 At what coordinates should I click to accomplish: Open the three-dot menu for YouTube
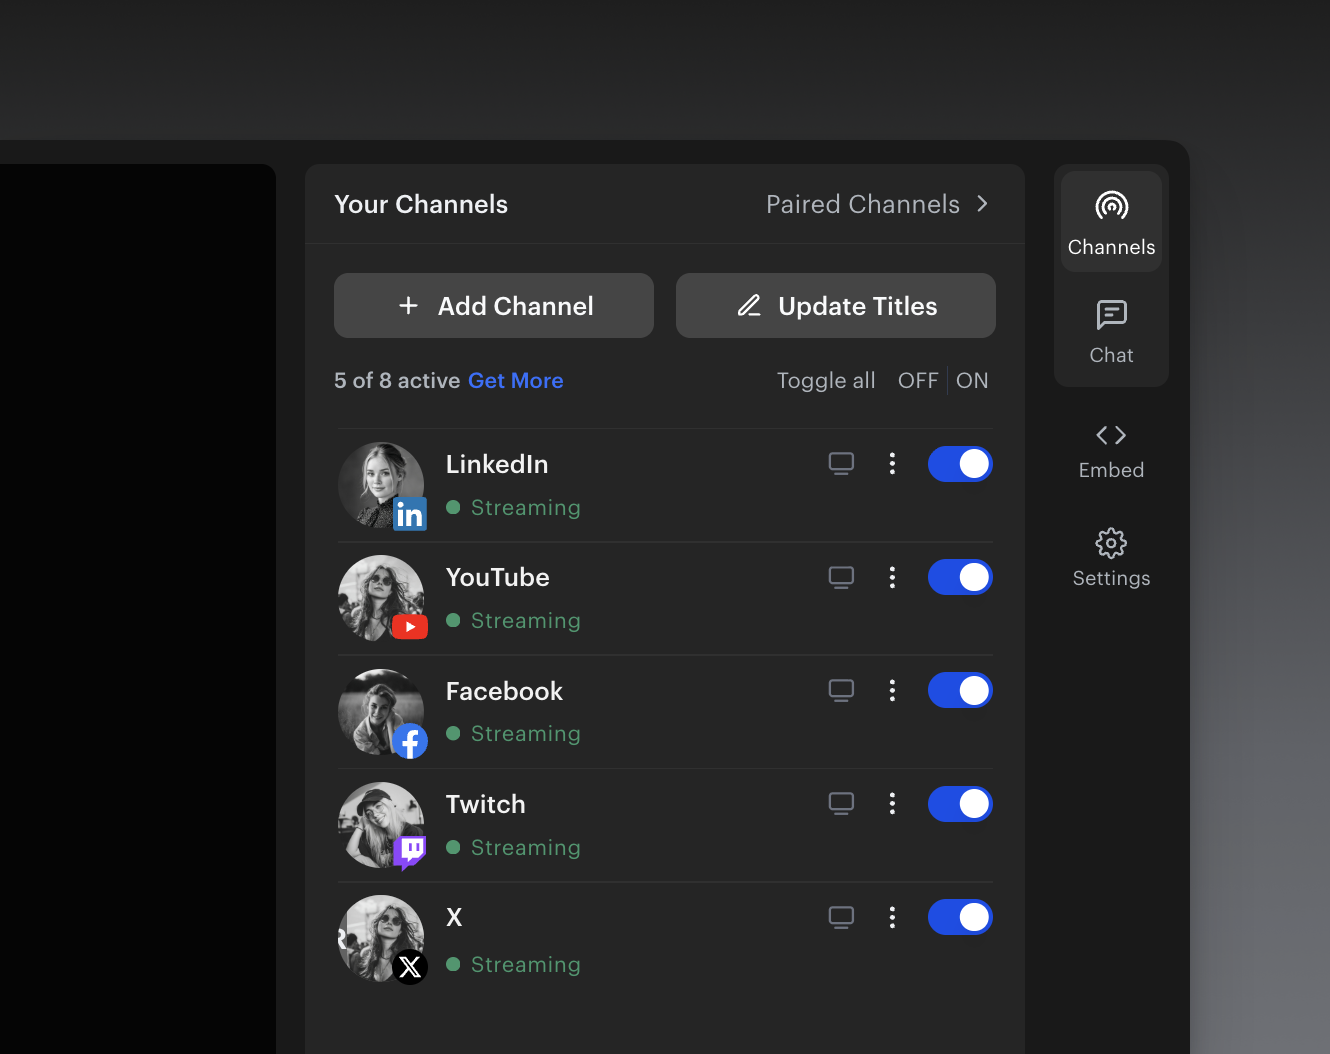pyautogui.click(x=892, y=577)
